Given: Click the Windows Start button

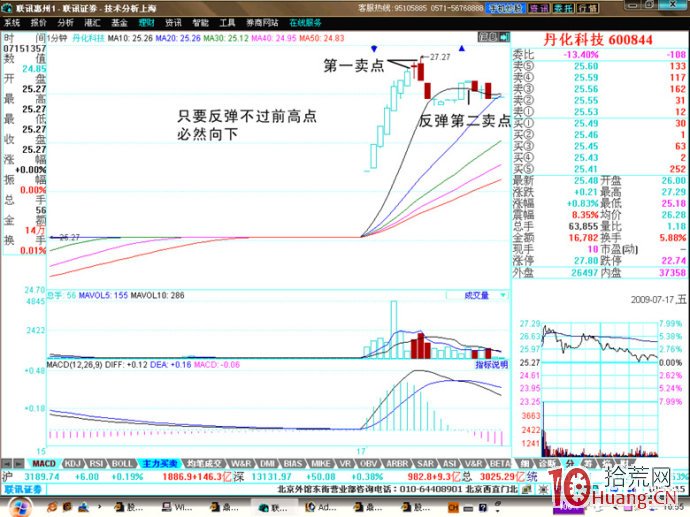Looking at the screenshot, I should click(x=18, y=507).
